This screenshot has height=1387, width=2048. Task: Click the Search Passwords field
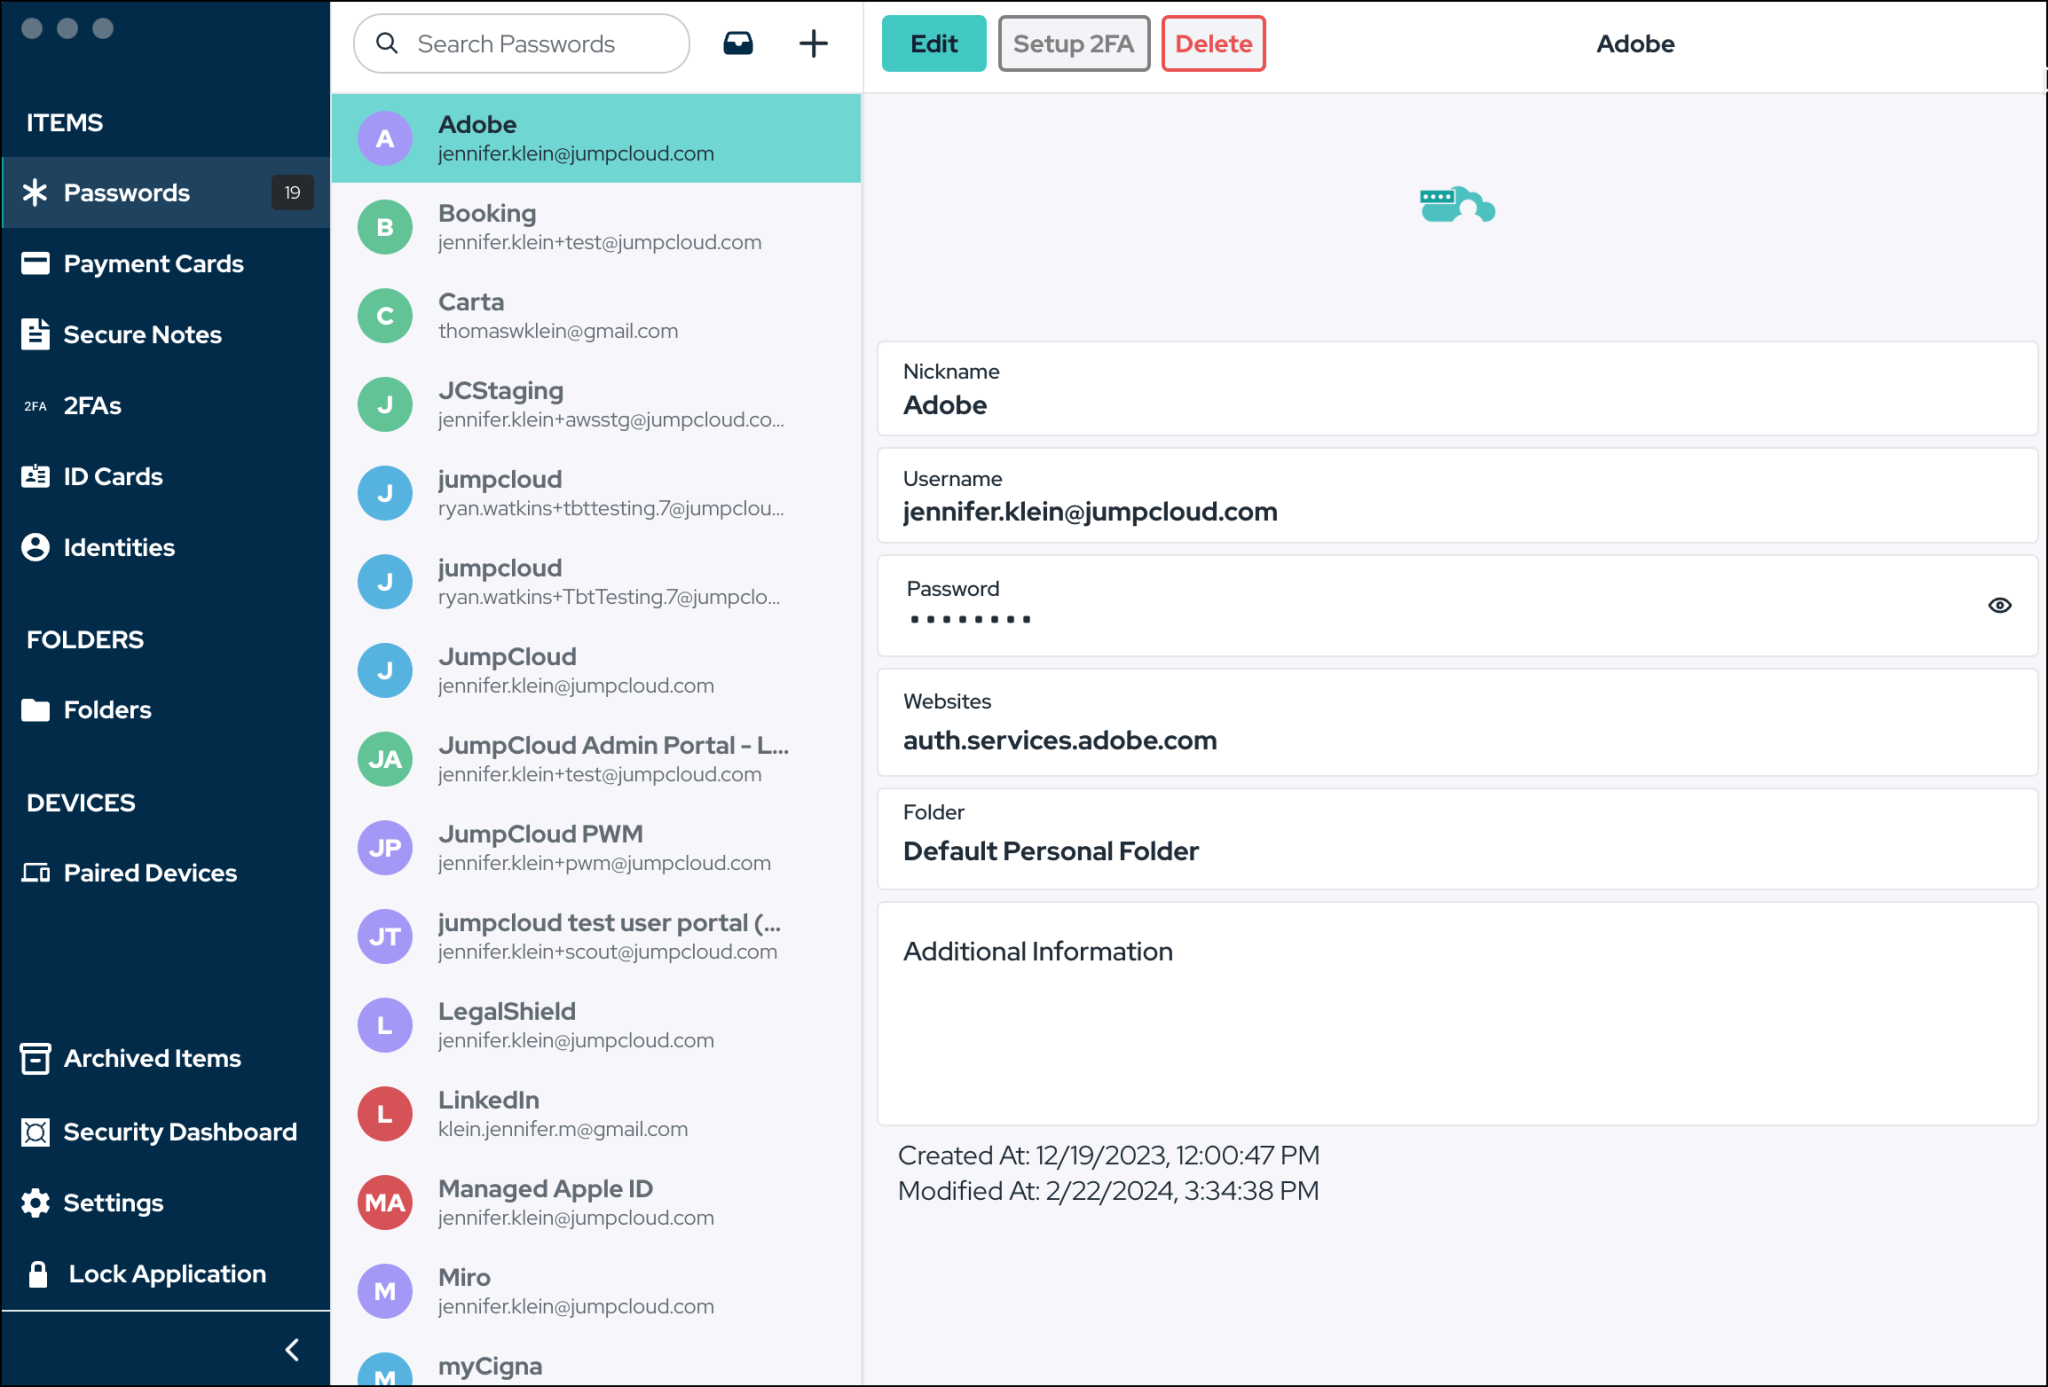519,43
